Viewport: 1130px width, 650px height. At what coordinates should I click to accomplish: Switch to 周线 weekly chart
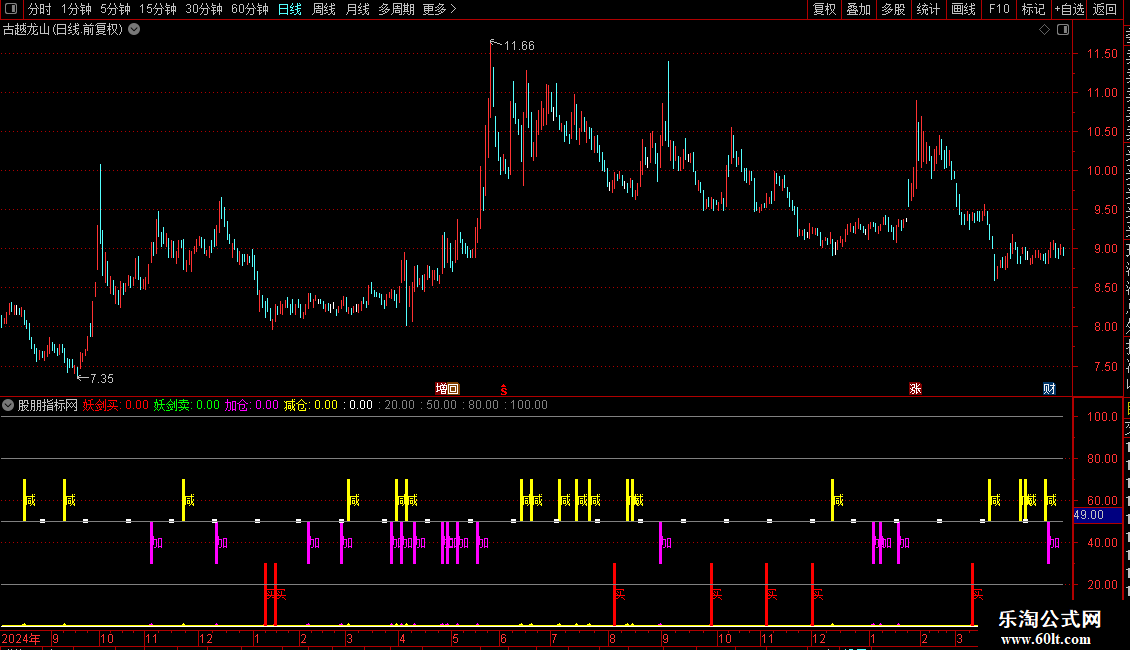pos(324,9)
